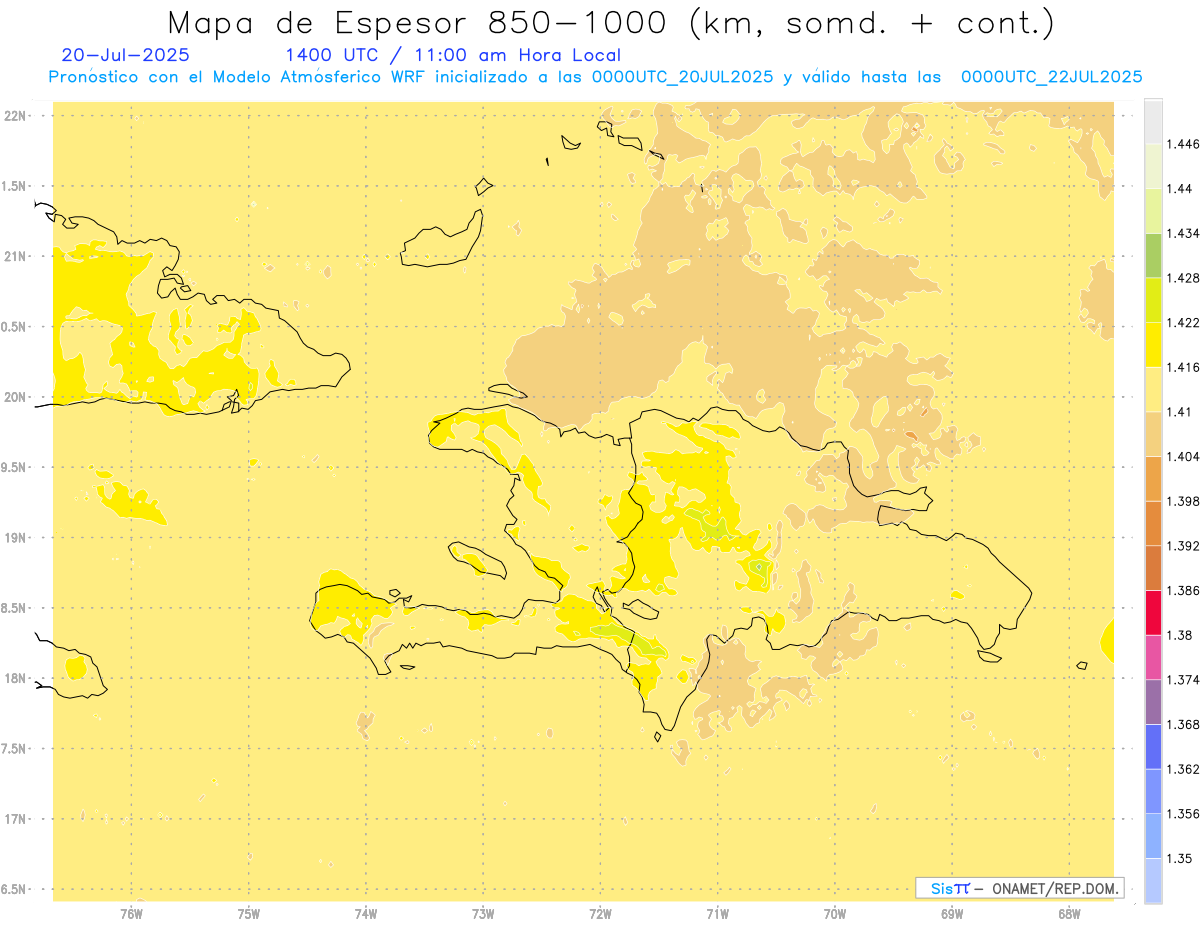Click the 1.374 colorbar value

[1182, 680]
